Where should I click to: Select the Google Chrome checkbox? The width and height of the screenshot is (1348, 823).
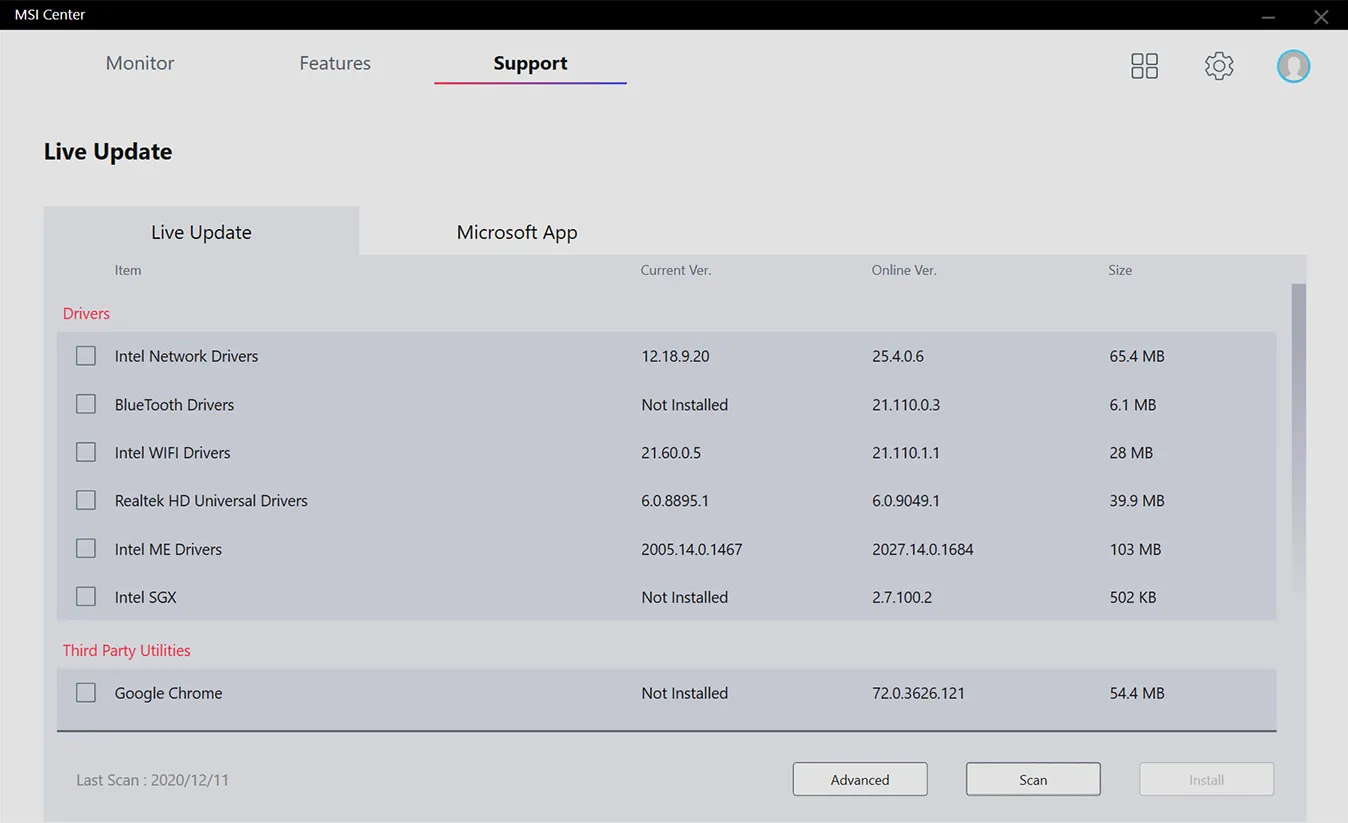(86, 693)
